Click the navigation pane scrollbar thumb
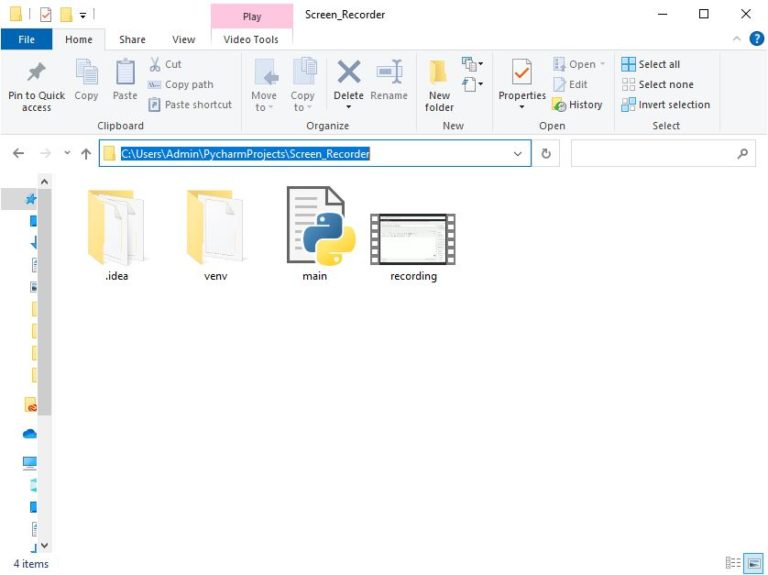Screen dimensions: 768x575 click(x=44, y=302)
